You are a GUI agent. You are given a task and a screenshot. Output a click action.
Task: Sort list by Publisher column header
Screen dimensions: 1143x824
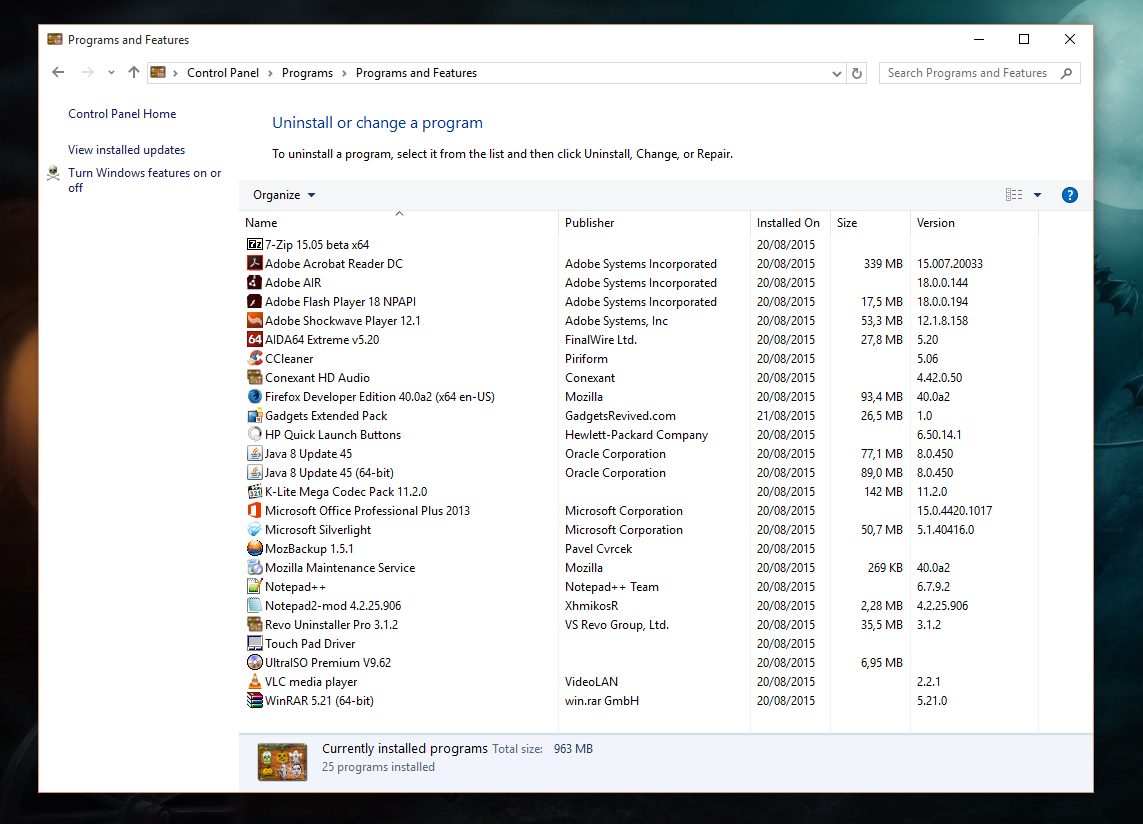[x=655, y=222]
